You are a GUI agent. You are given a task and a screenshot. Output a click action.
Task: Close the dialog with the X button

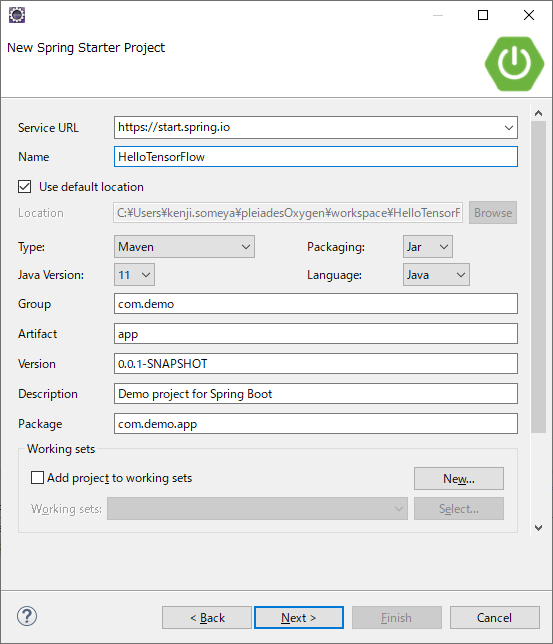[529, 15]
